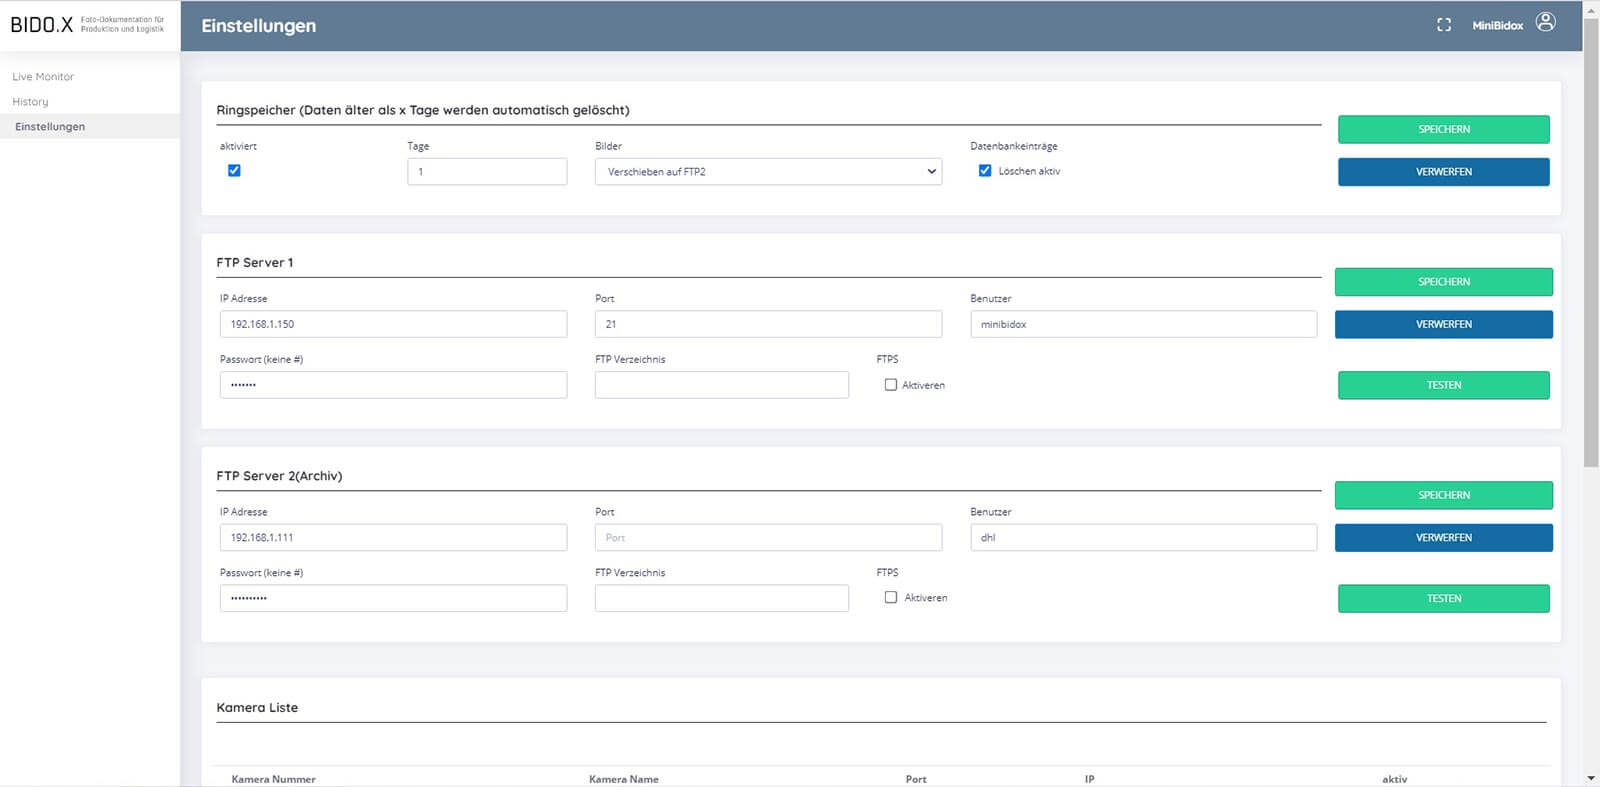Image resolution: width=1600 pixels, height=787 pixels.
Task: Click the BIDO.X logo
Action: point(42,25)
